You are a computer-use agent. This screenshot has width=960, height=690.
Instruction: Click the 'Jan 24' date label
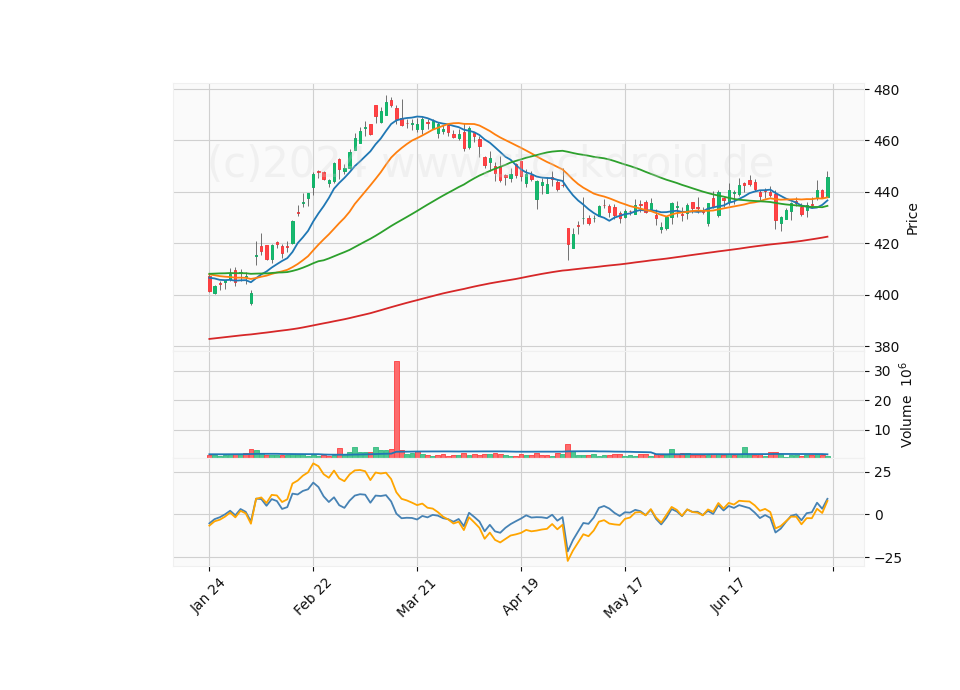click(x=207, y=596)
